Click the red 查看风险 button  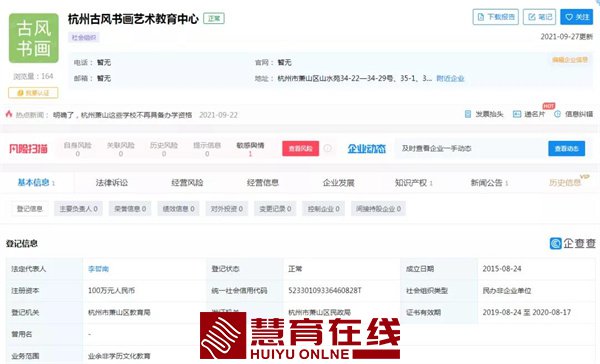click(300, 149)
